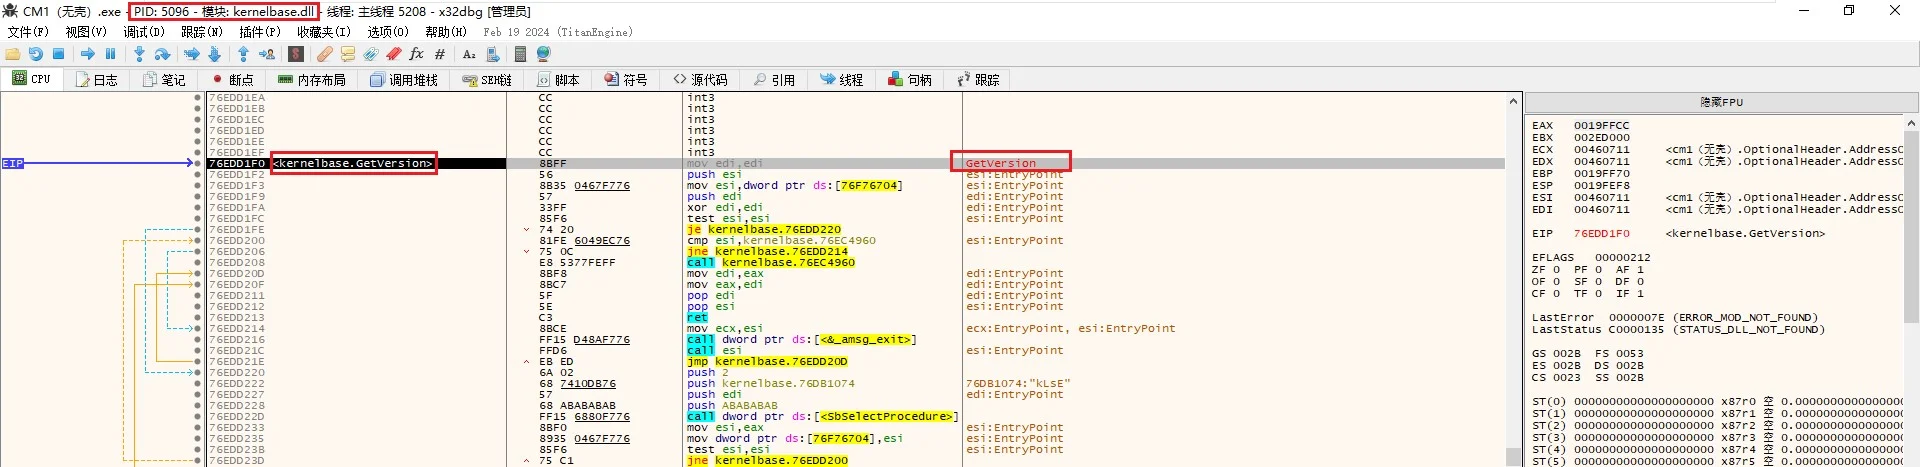Switch to the CPU tab
The width and height of the screenshot is (1920, 467).
point(32,79)
